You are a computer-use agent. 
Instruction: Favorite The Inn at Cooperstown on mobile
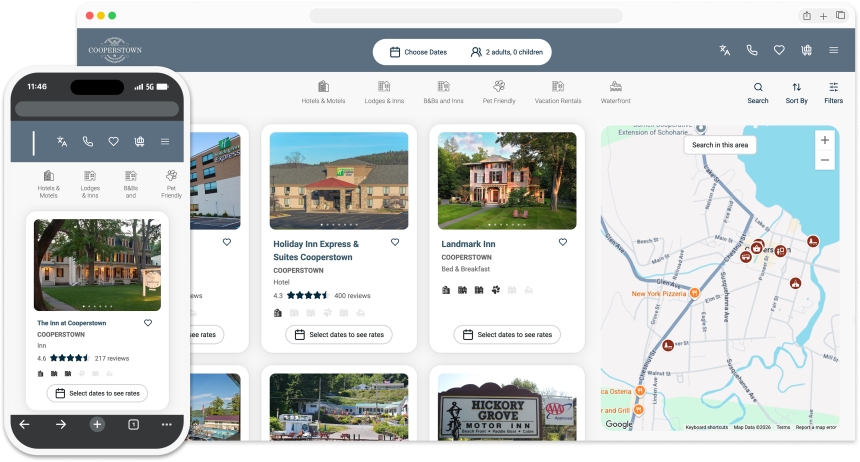pyautogui.click(x=148, y=323)
